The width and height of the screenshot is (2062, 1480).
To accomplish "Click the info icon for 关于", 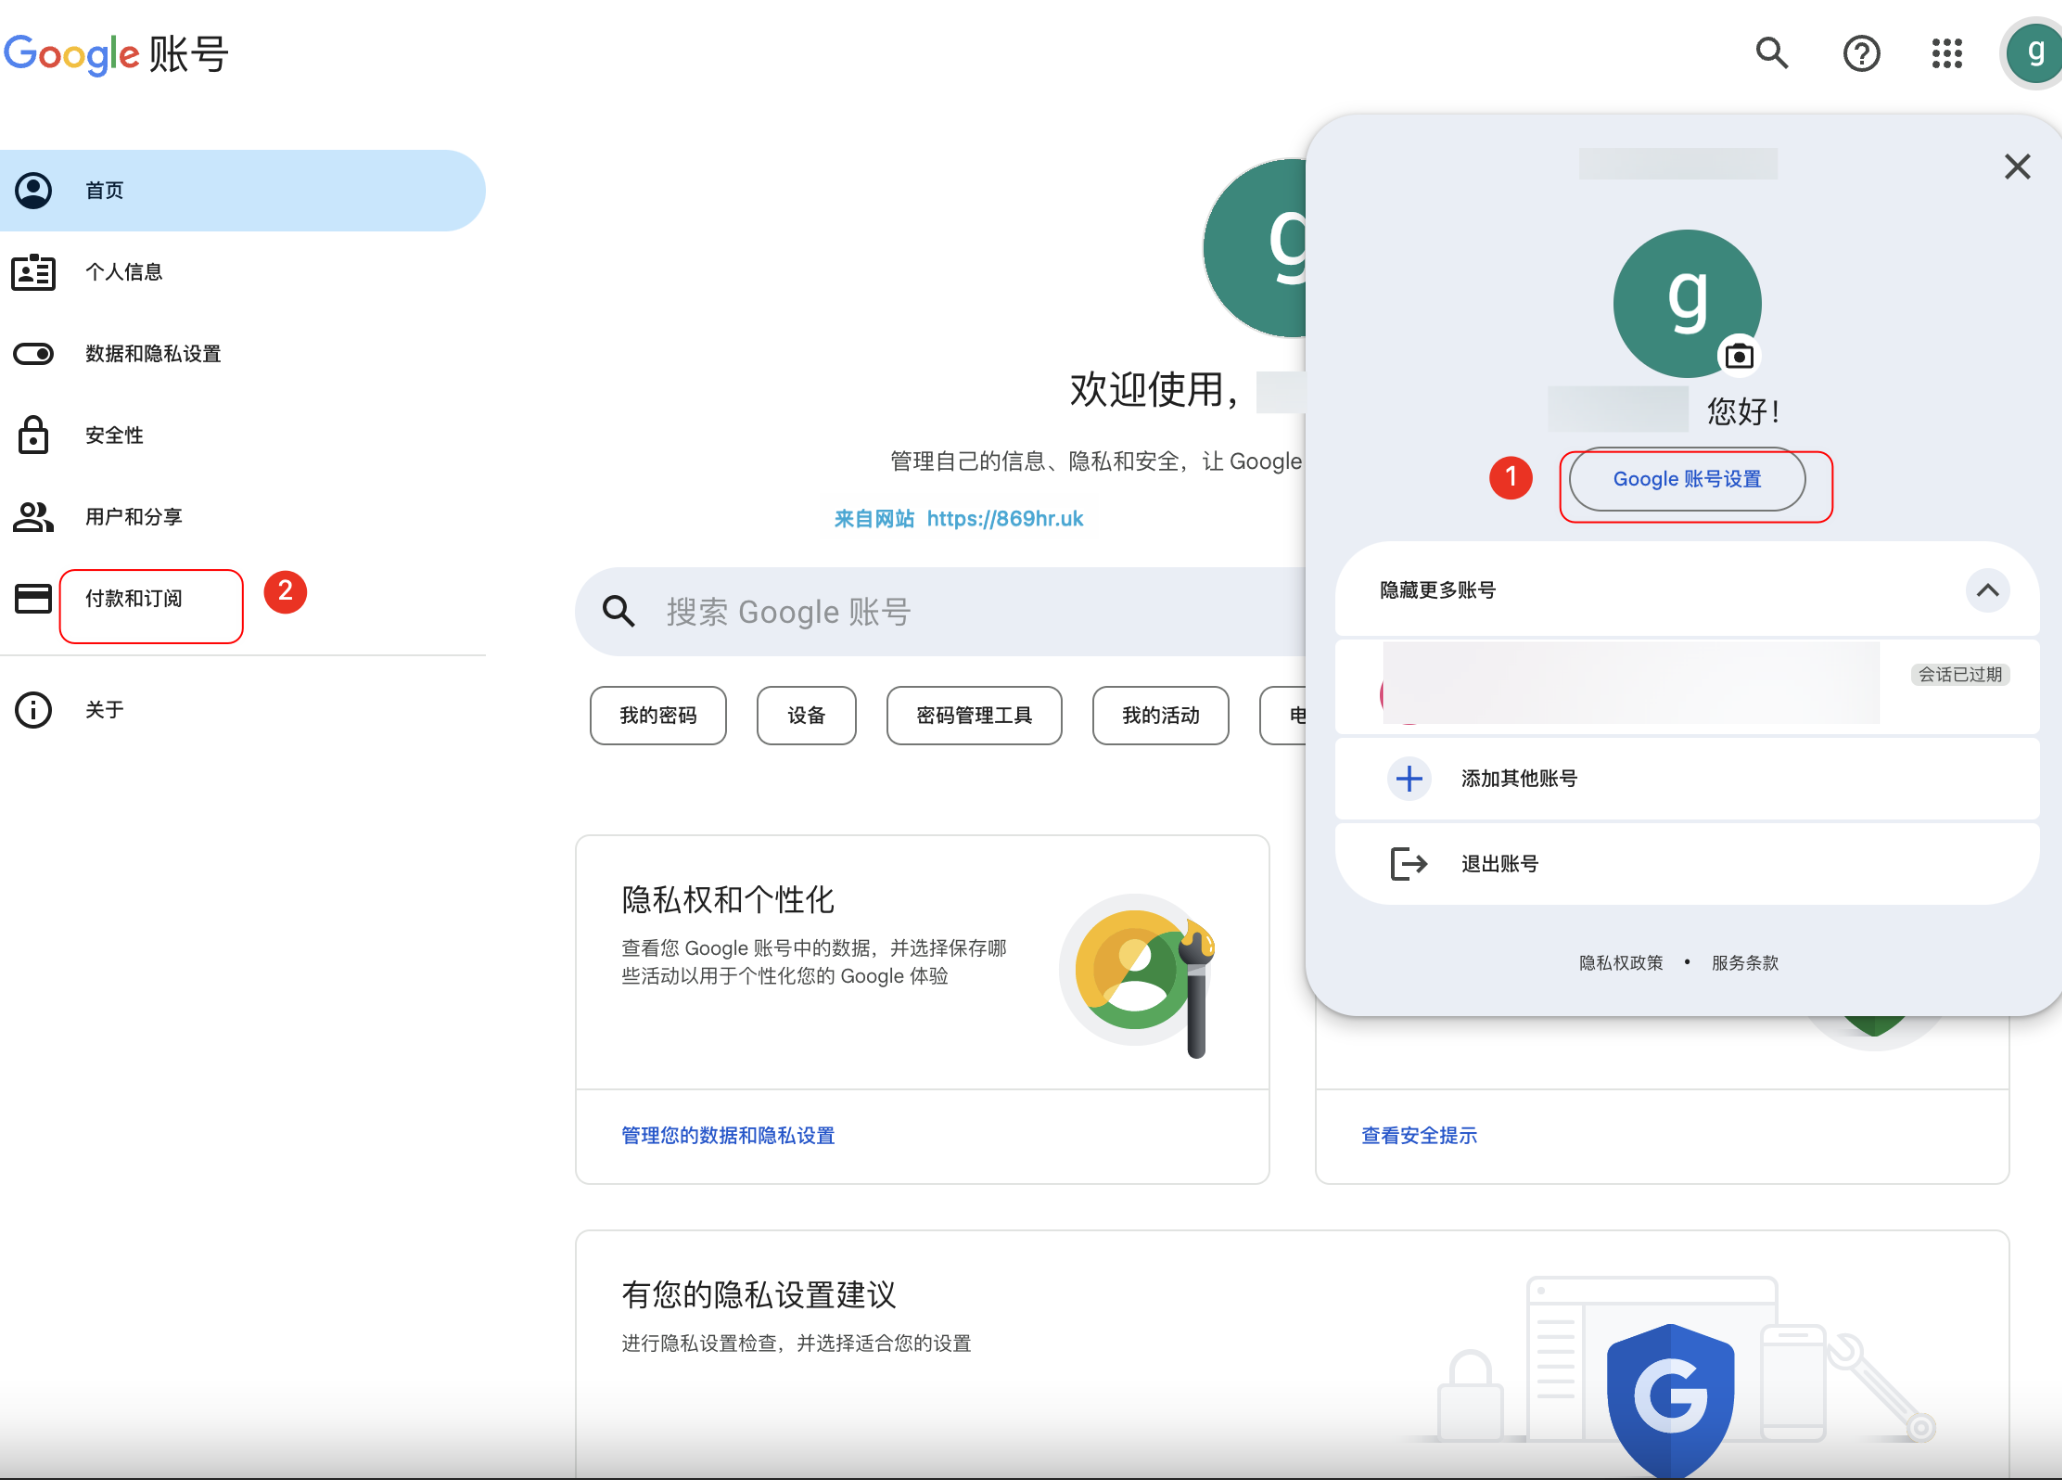I will coord(33,710).
